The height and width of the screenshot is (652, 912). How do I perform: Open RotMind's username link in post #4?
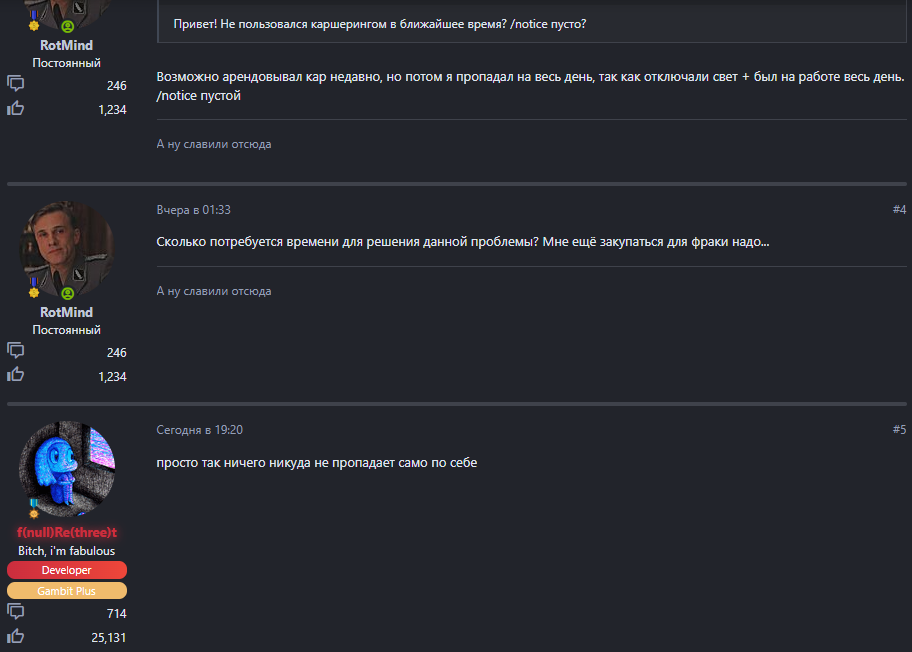click(67, 313)
